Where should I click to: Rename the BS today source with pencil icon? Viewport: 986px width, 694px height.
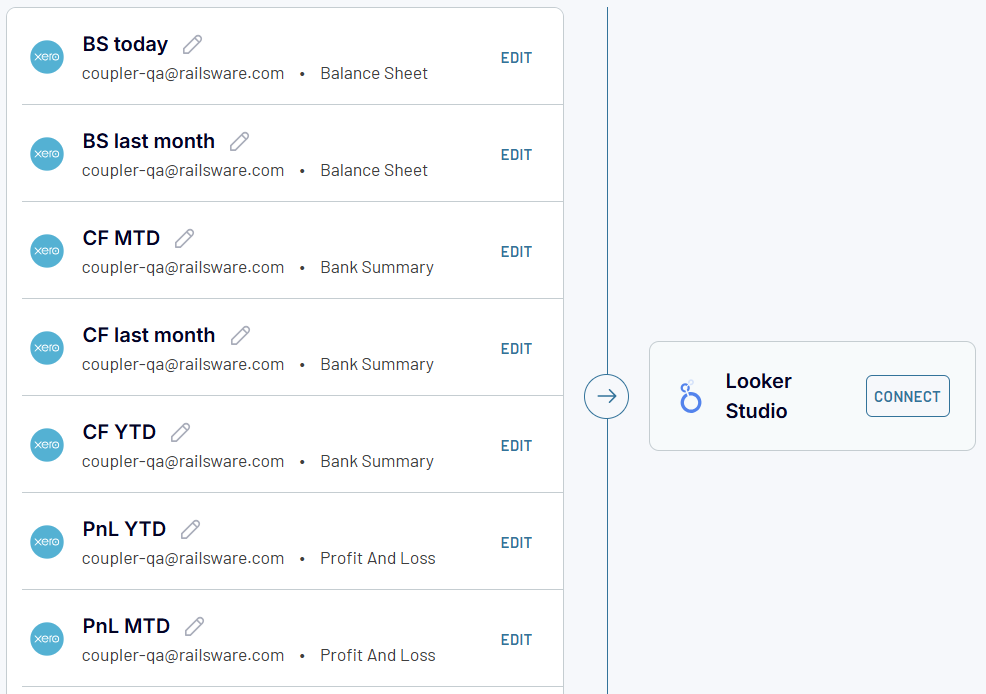(192, 45)
